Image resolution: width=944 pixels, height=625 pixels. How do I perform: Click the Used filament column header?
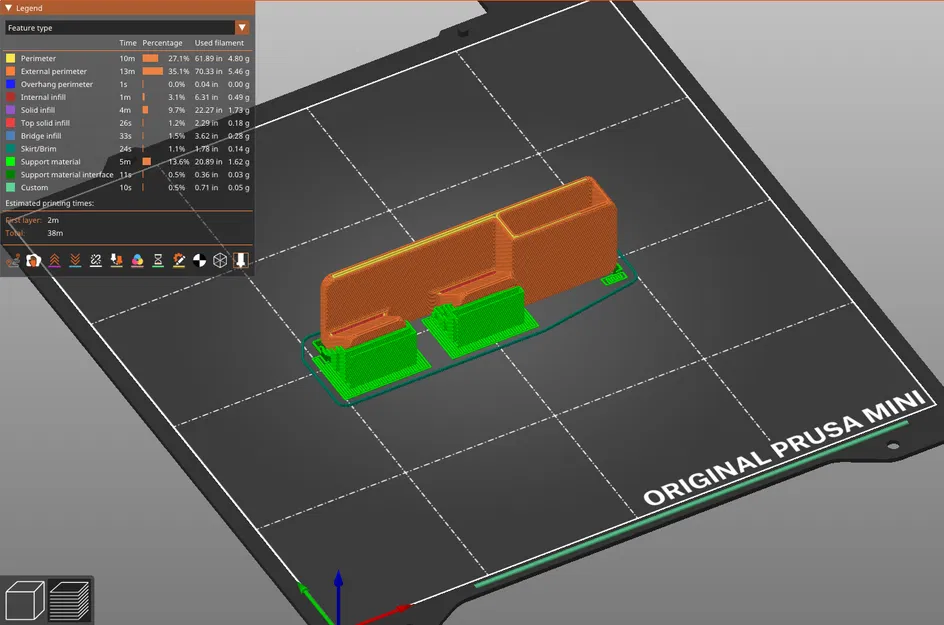[x=219, y=43]
